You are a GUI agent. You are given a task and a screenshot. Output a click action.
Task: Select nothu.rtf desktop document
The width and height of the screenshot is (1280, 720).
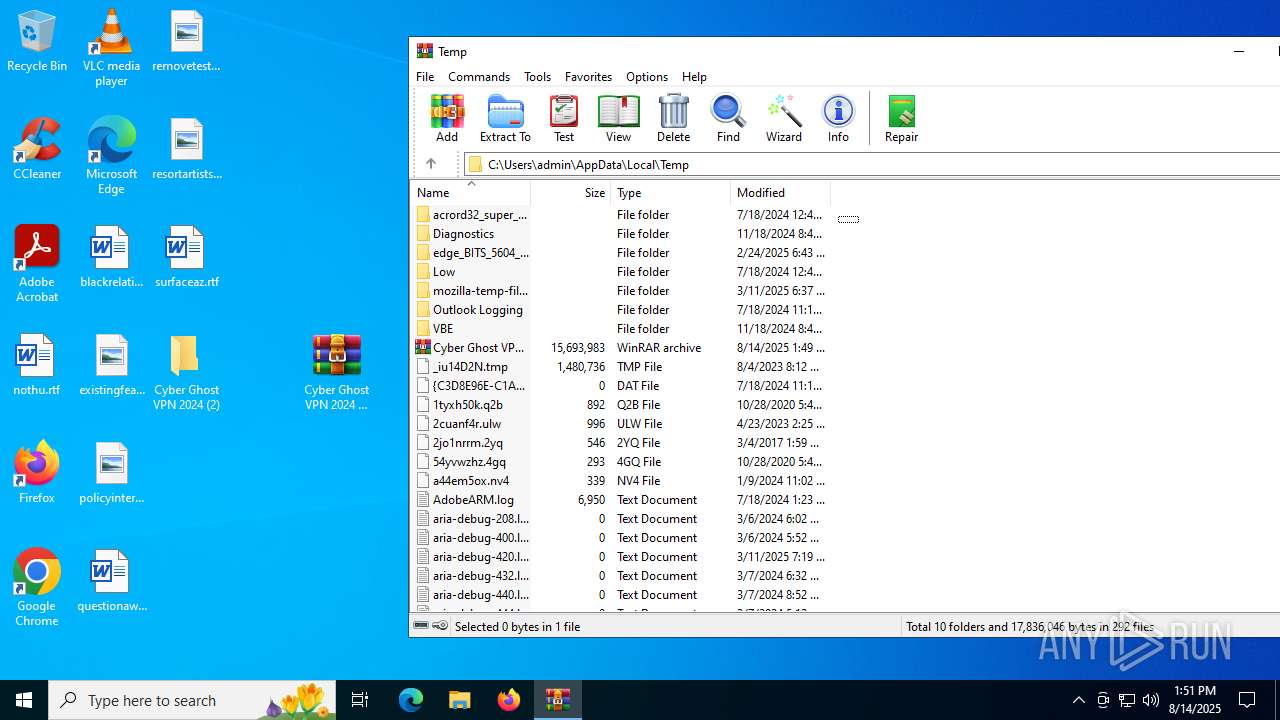pyautogui.click(x=37, y=365)
